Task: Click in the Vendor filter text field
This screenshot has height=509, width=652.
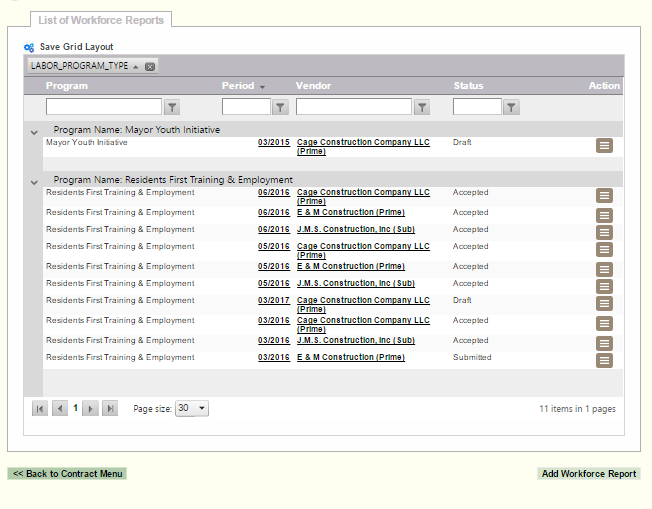Action: (x=353, y=107)
